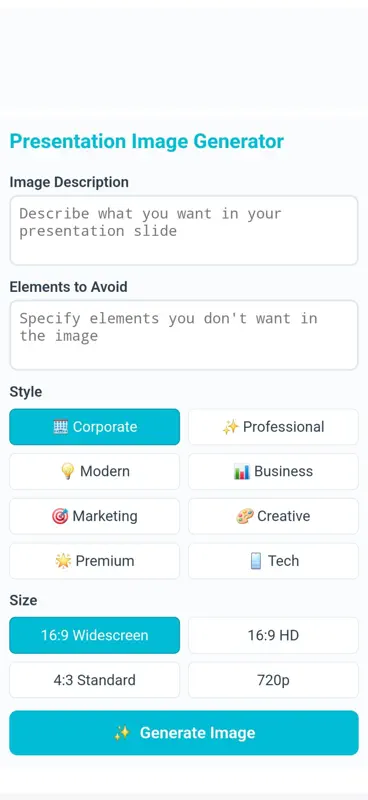Select the 16:9 HD size option
The height and width of the screenshot is (800, 368).
point(273,635)
